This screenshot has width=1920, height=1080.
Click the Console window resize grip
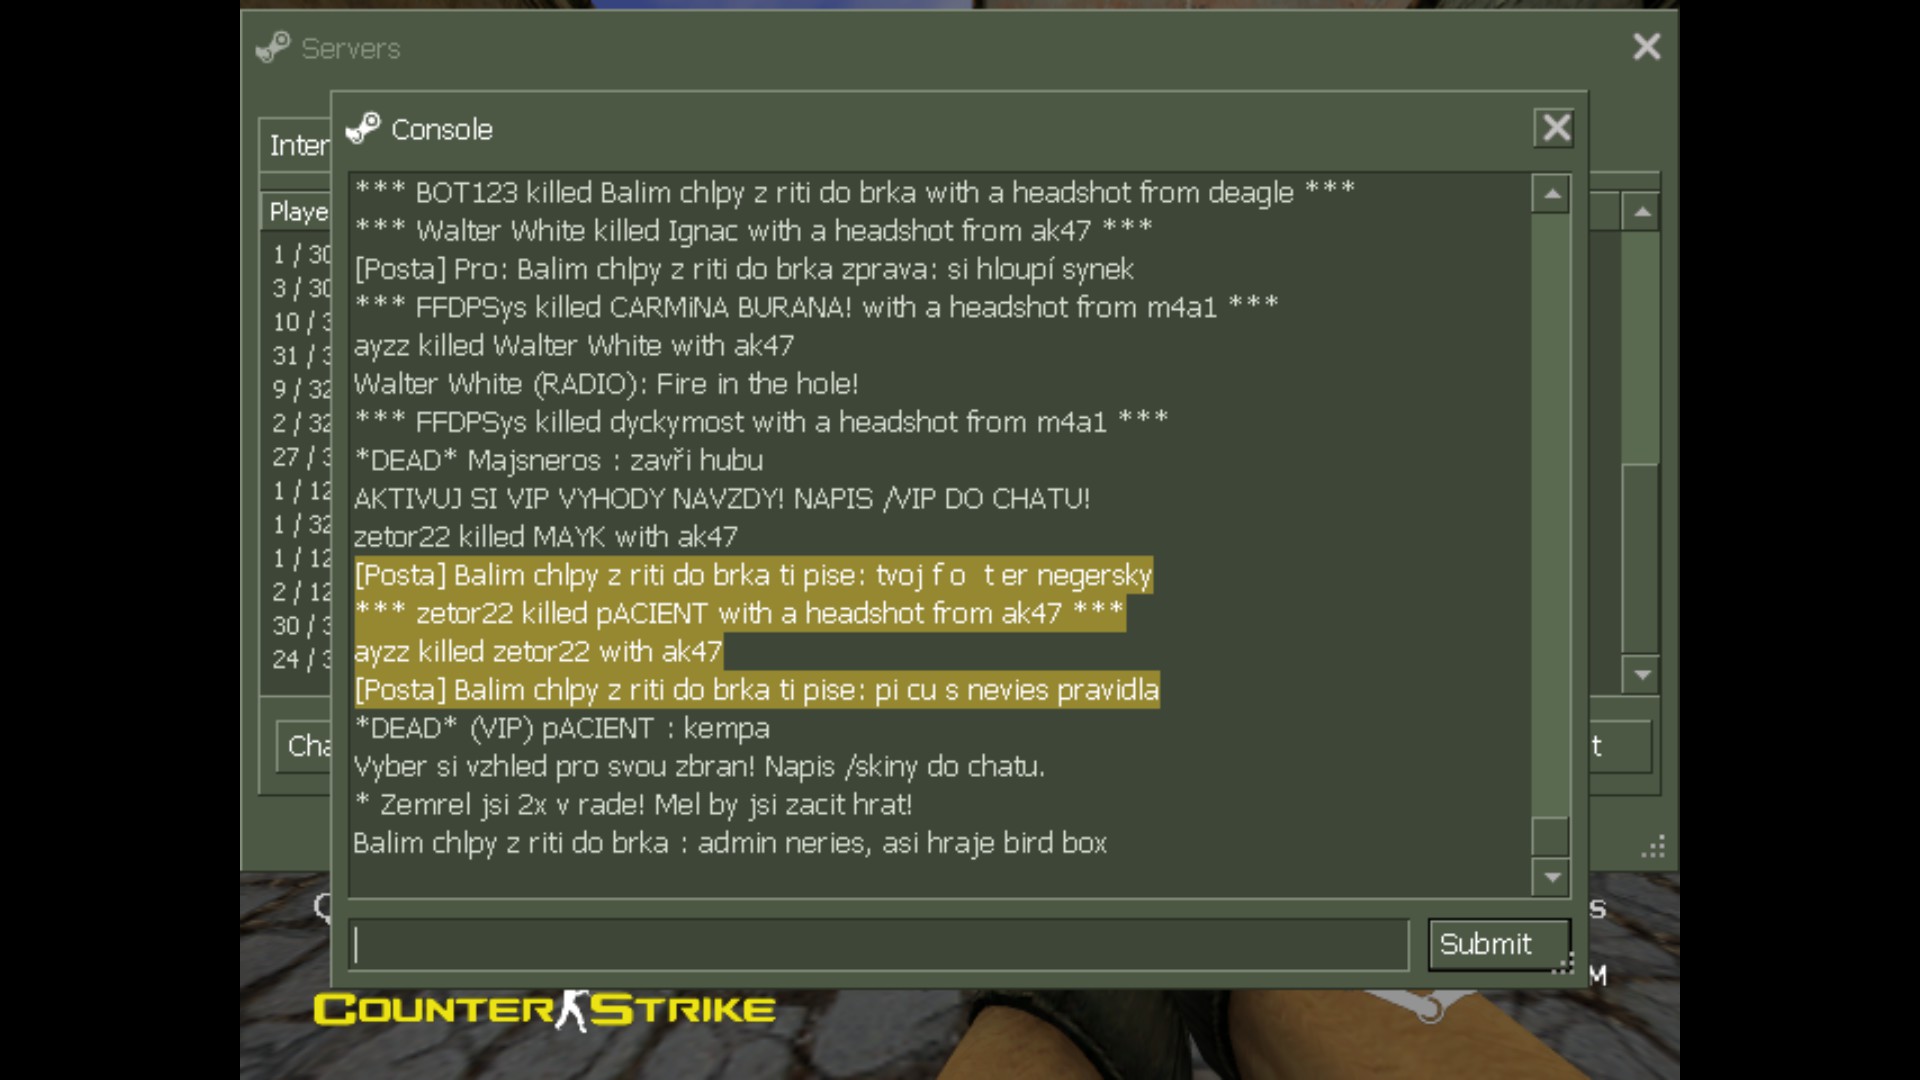1563,964
